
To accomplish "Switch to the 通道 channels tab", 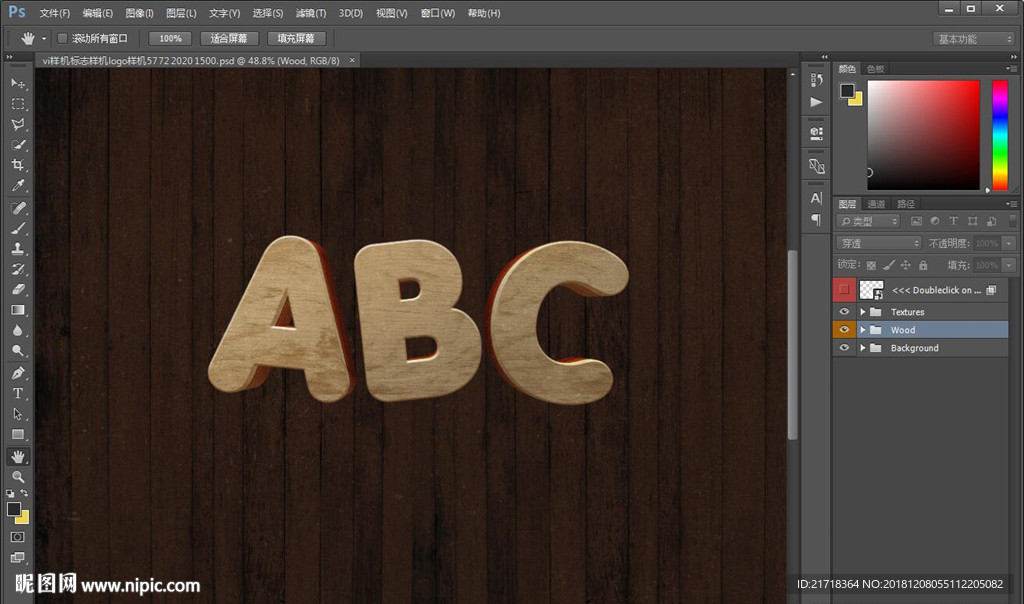I will pos(876,204).
